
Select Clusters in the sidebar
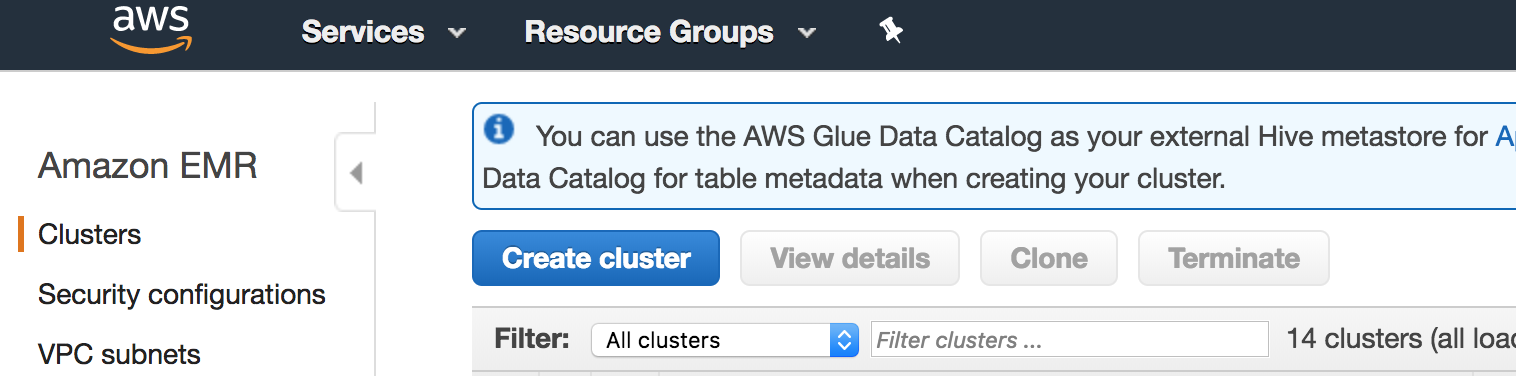coord(90,234)
